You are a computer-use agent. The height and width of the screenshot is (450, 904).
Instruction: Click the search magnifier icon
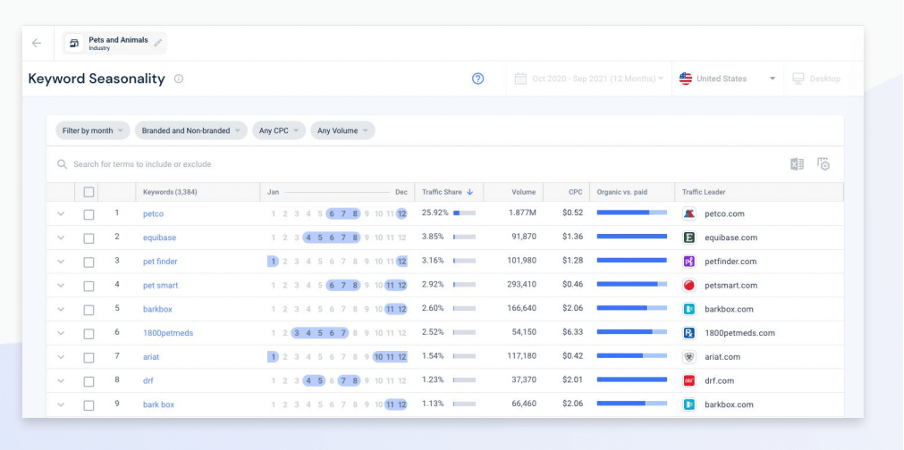tap(62, 164)
